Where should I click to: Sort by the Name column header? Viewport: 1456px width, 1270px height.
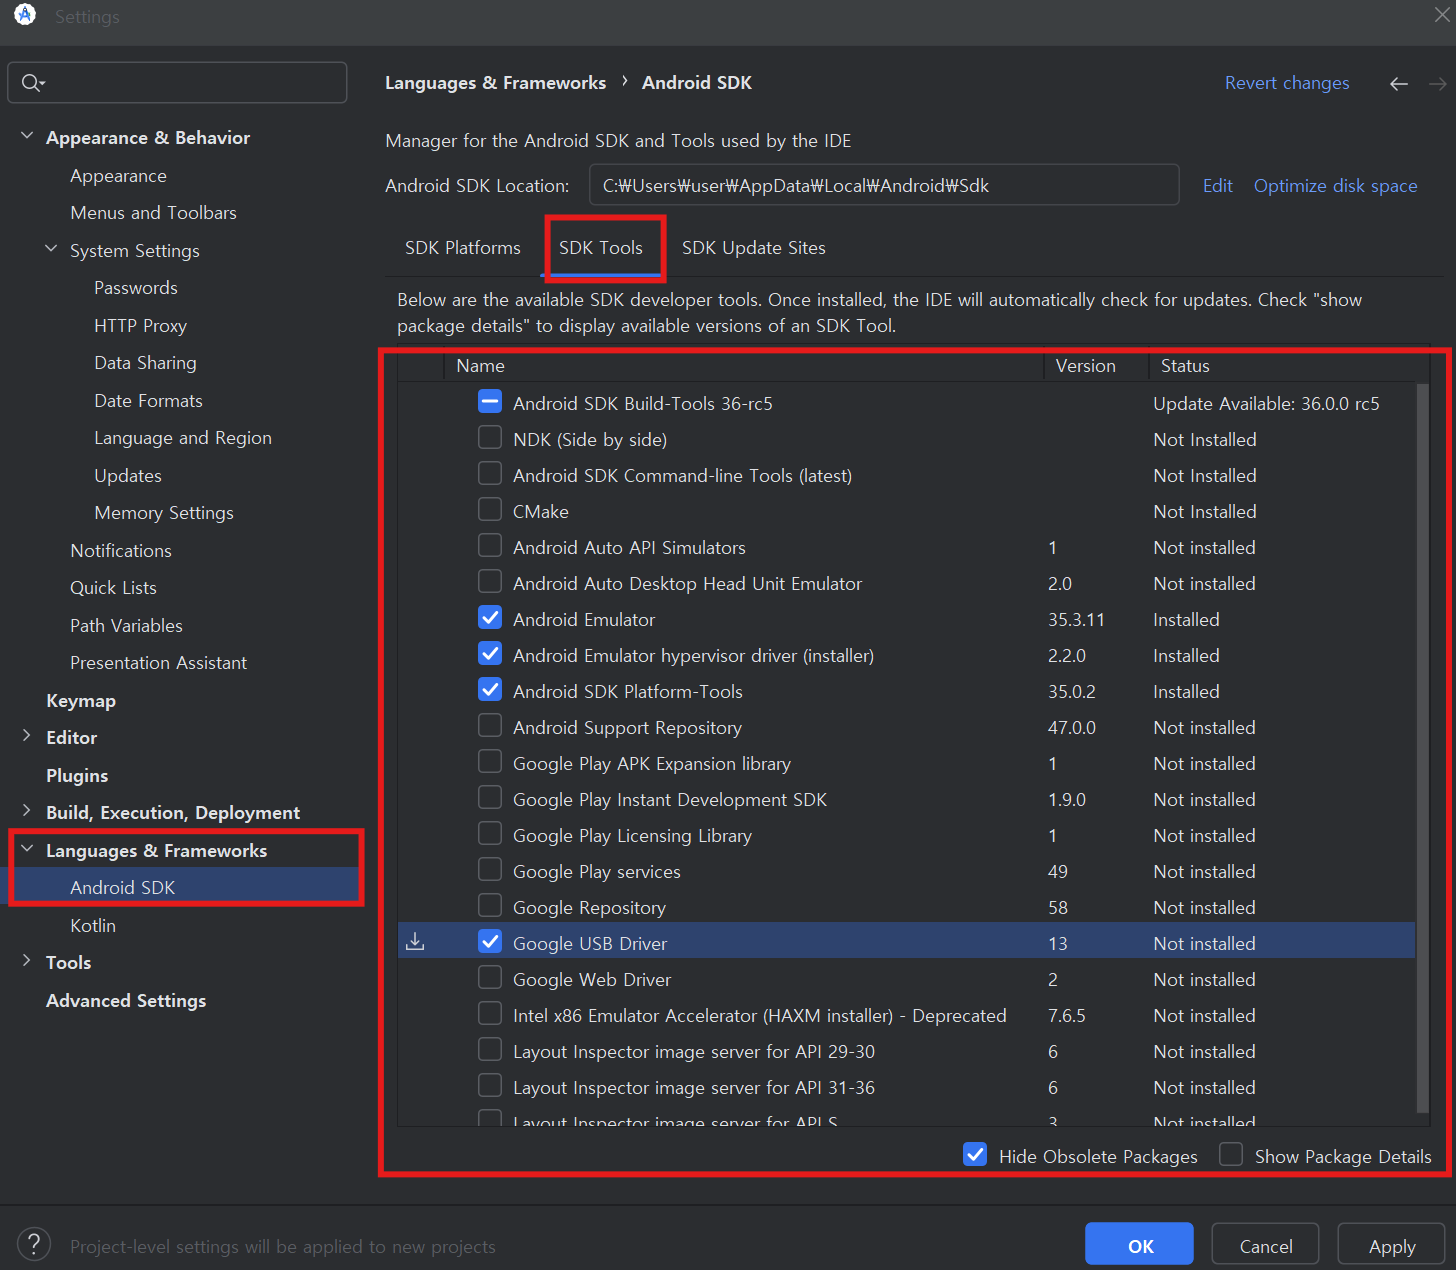[744, 366]
